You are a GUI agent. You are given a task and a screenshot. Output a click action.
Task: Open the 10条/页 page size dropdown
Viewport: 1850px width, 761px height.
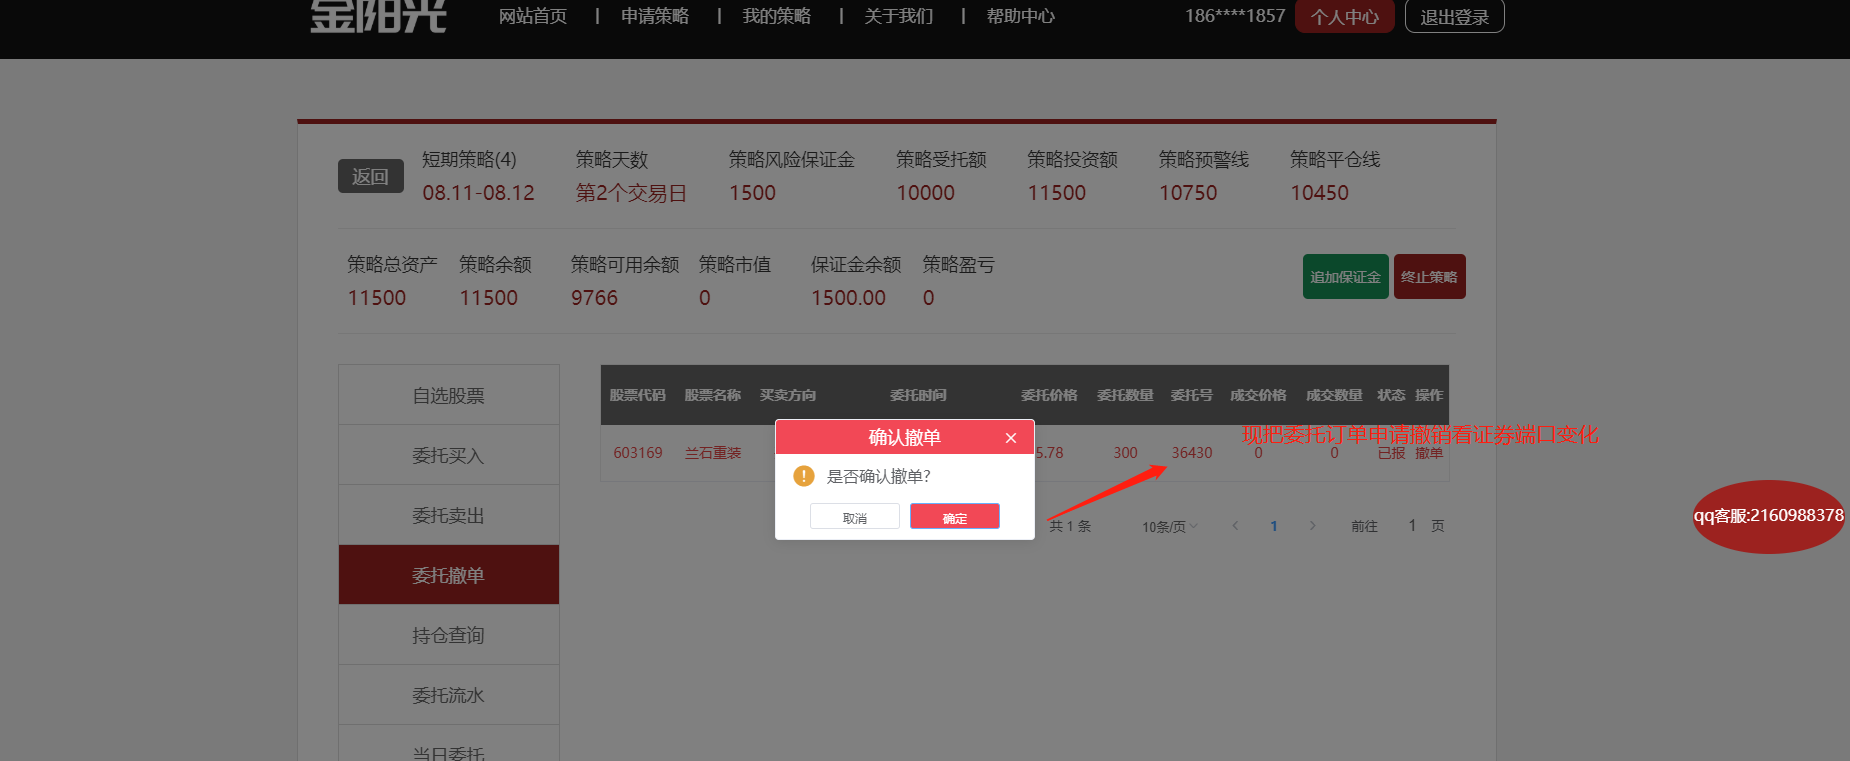point(1169,526)
